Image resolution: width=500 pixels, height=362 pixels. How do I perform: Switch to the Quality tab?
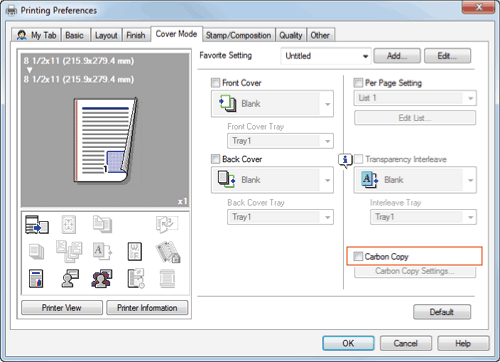pos(291,35)
